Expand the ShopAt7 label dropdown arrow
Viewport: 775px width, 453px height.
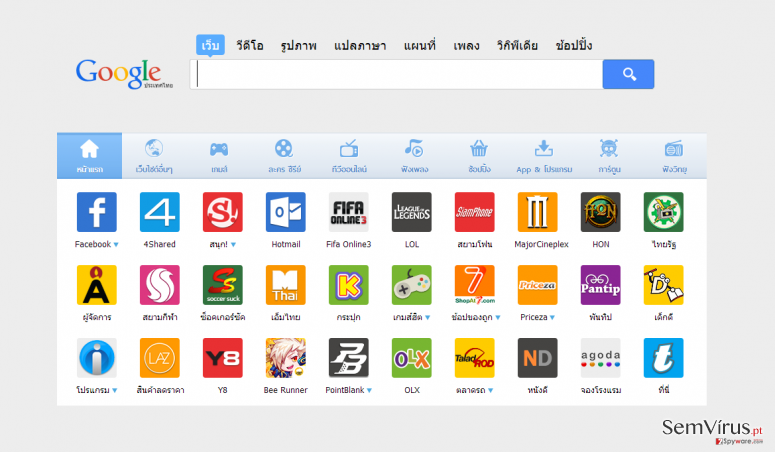click(x=498, y=318)
